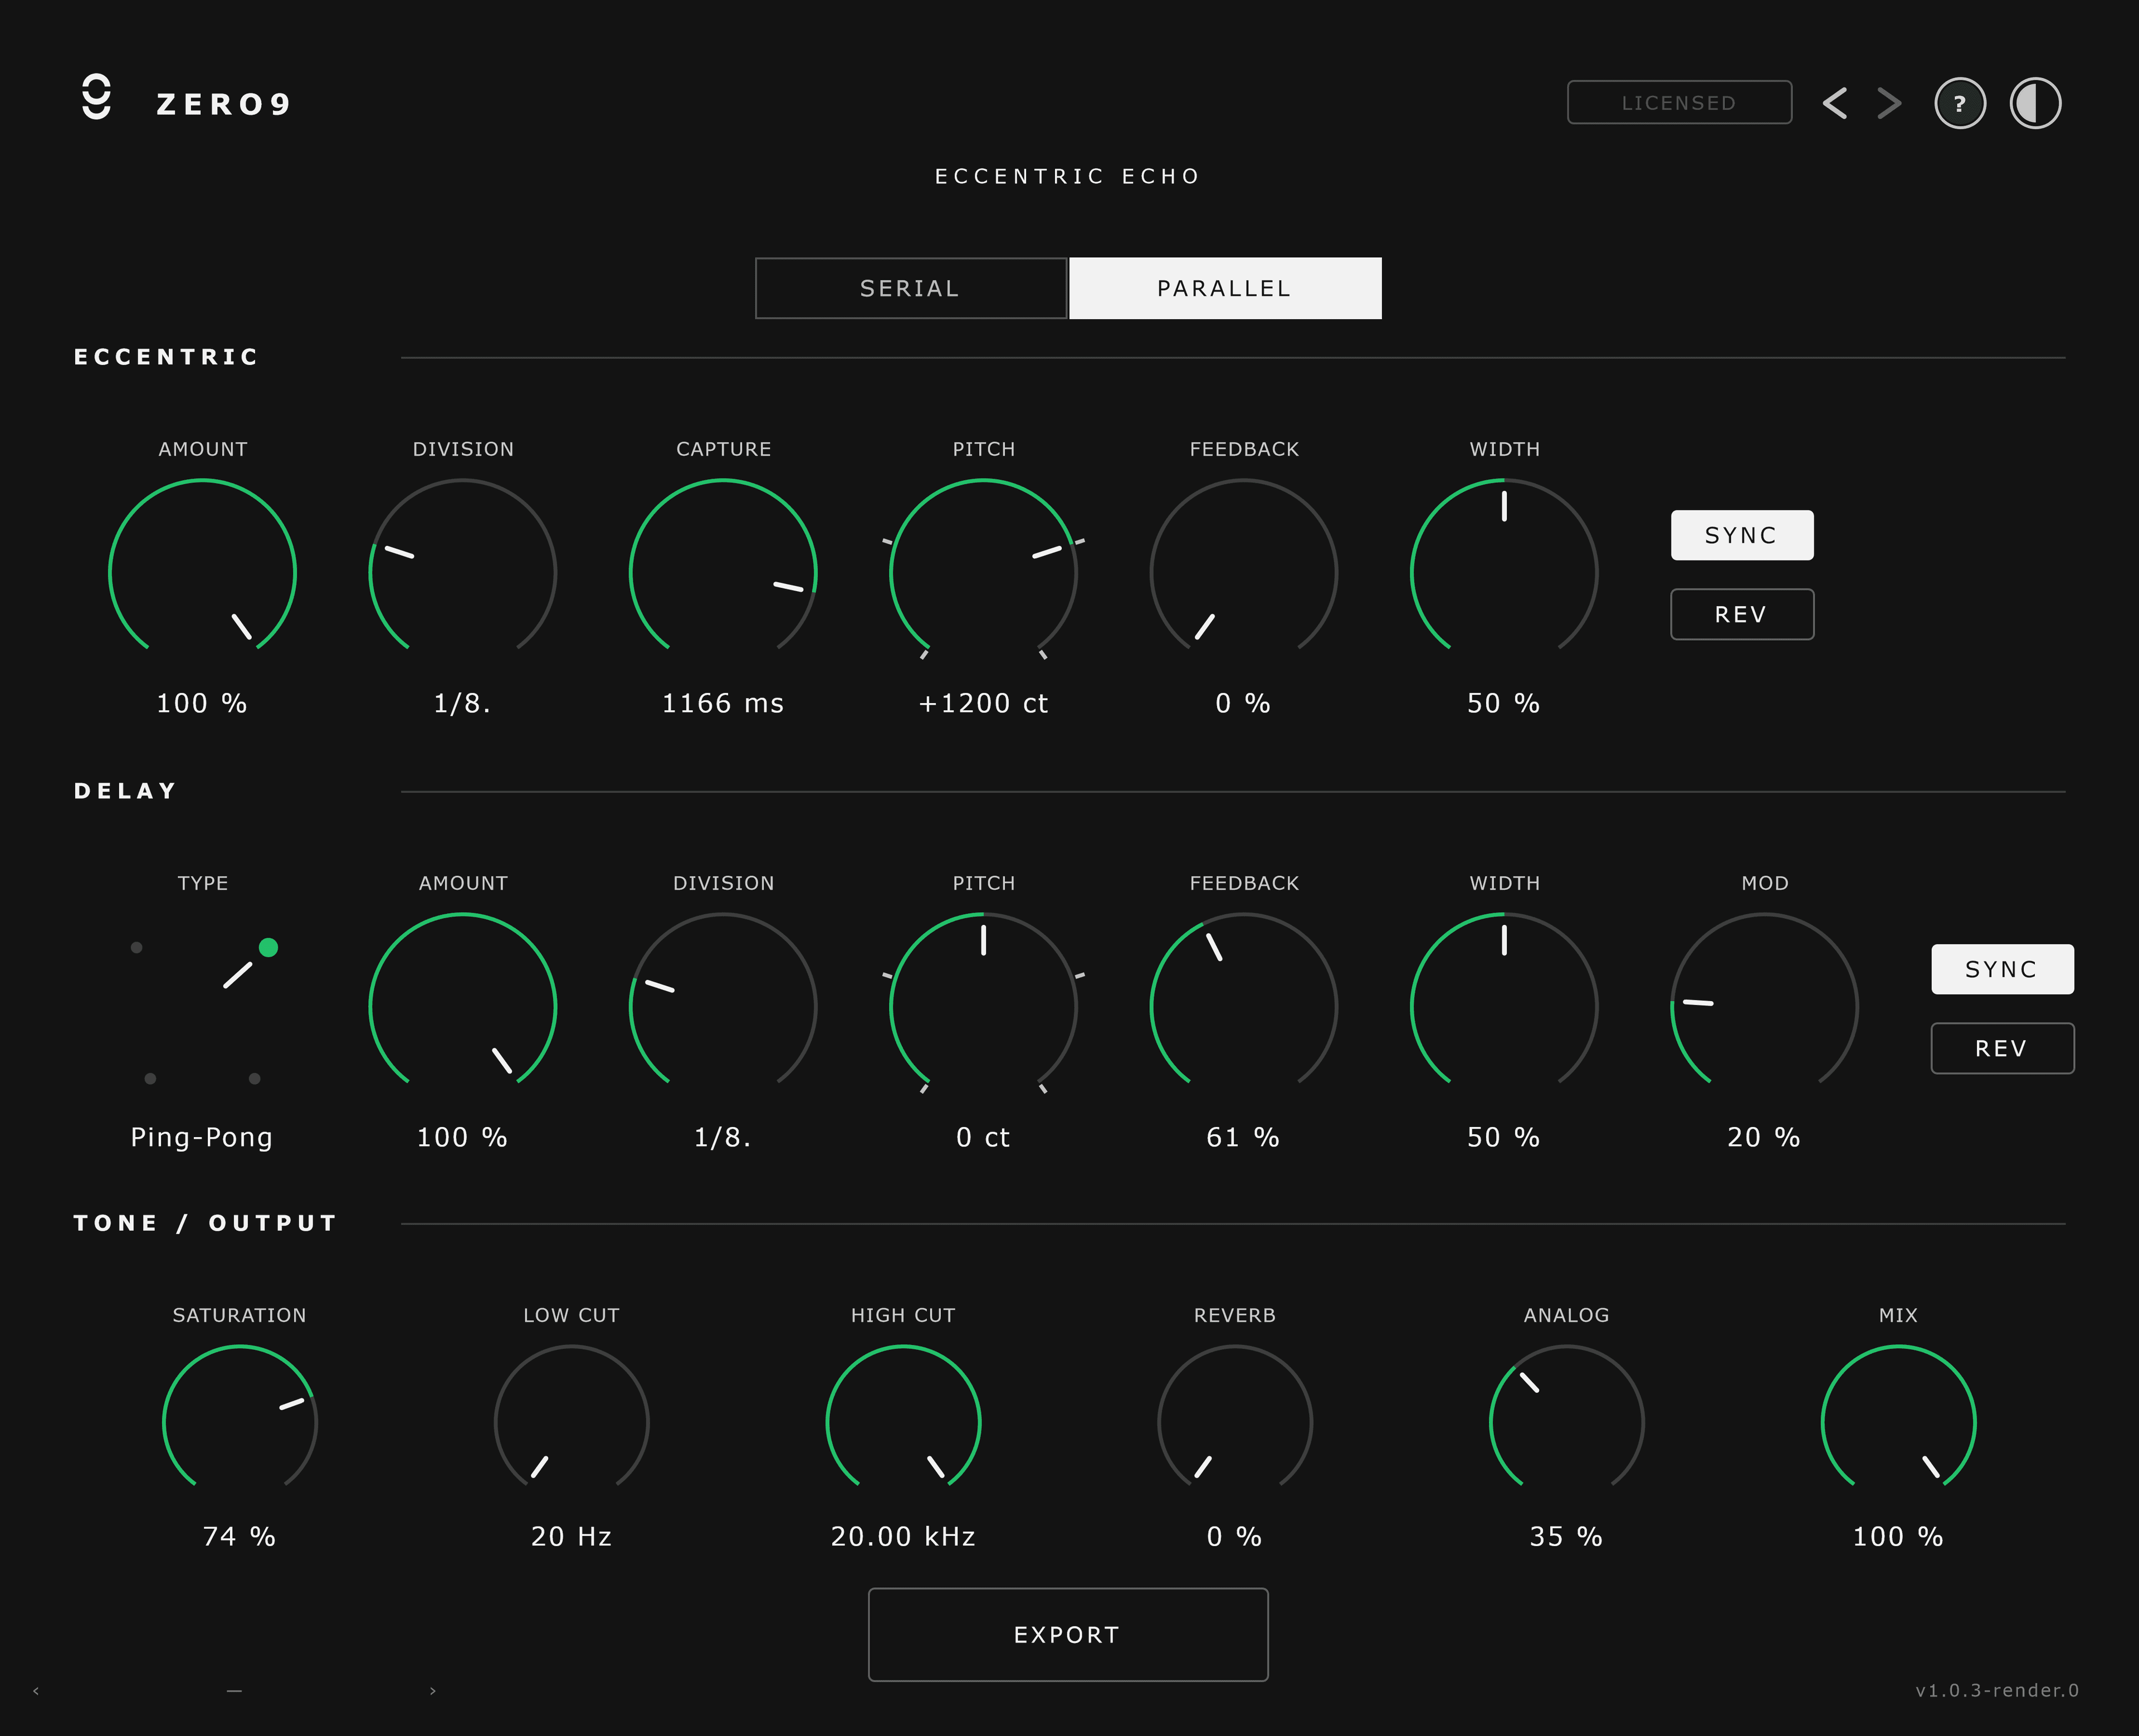
Task: Switch to SERIAL routing mode
Action: pyautogui.click(x=910, y=288)
